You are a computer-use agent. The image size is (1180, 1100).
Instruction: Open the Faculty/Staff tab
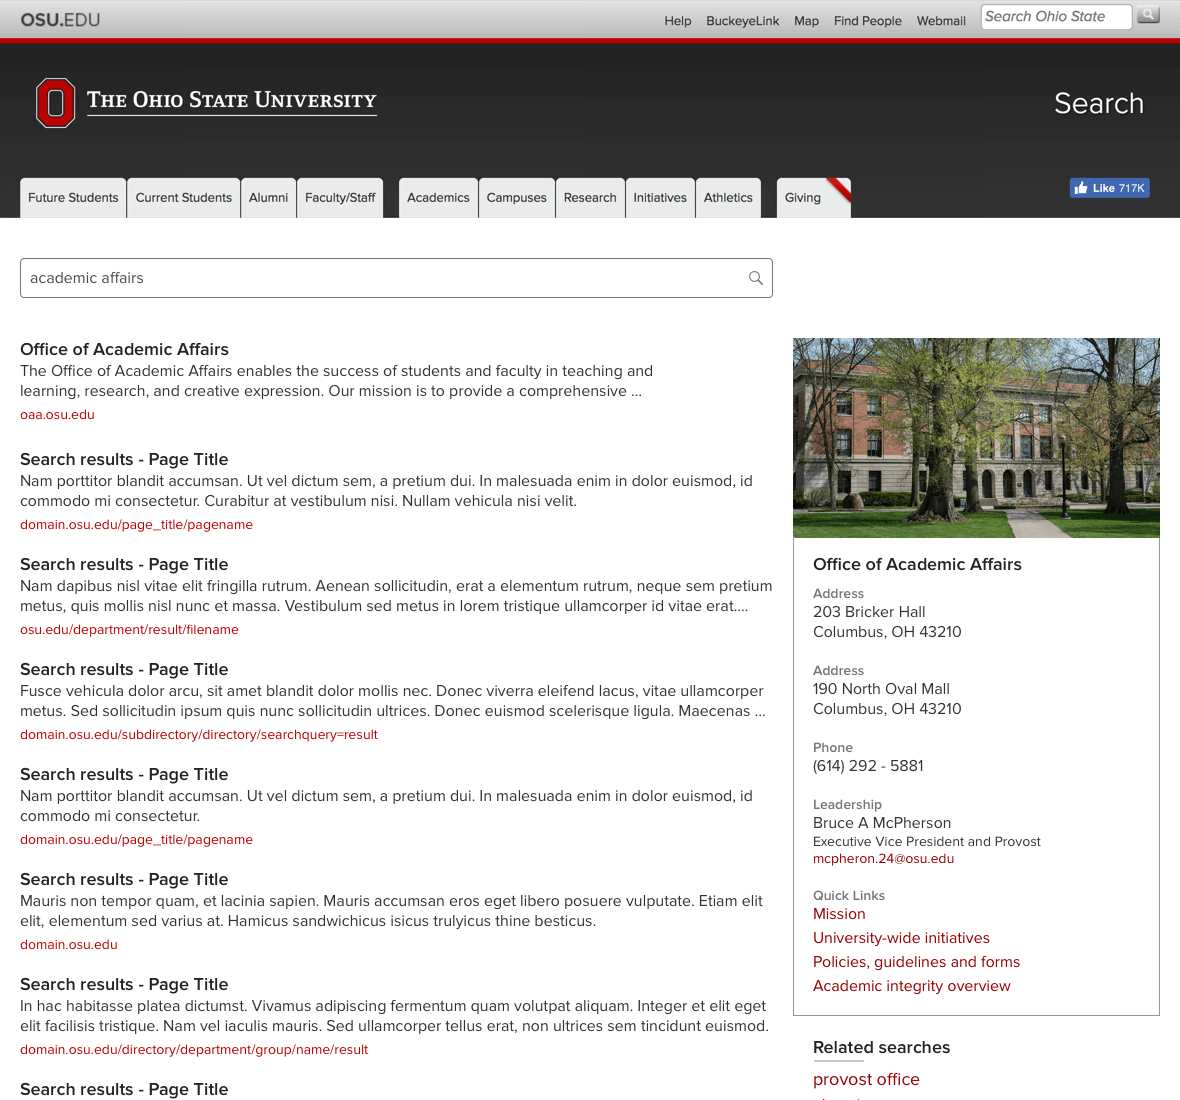340,198
